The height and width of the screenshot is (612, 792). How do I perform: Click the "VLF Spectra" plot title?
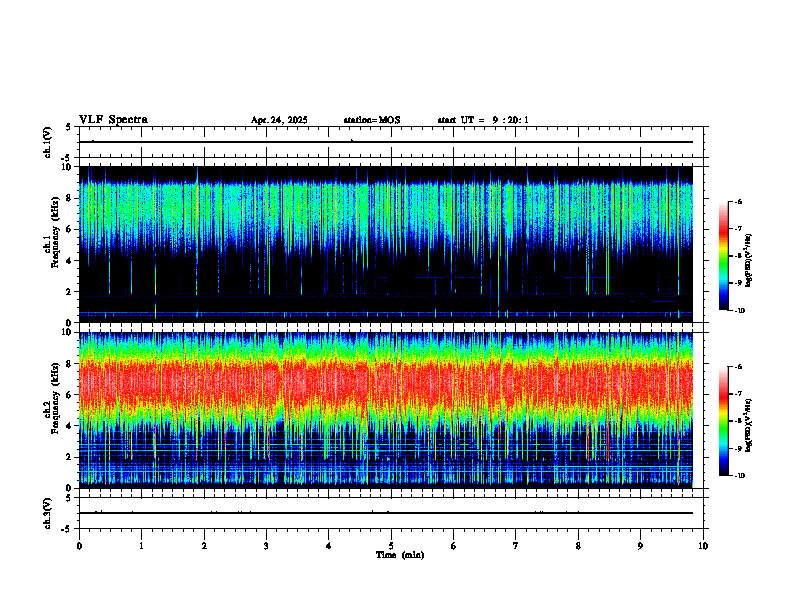tap(113, 120)
